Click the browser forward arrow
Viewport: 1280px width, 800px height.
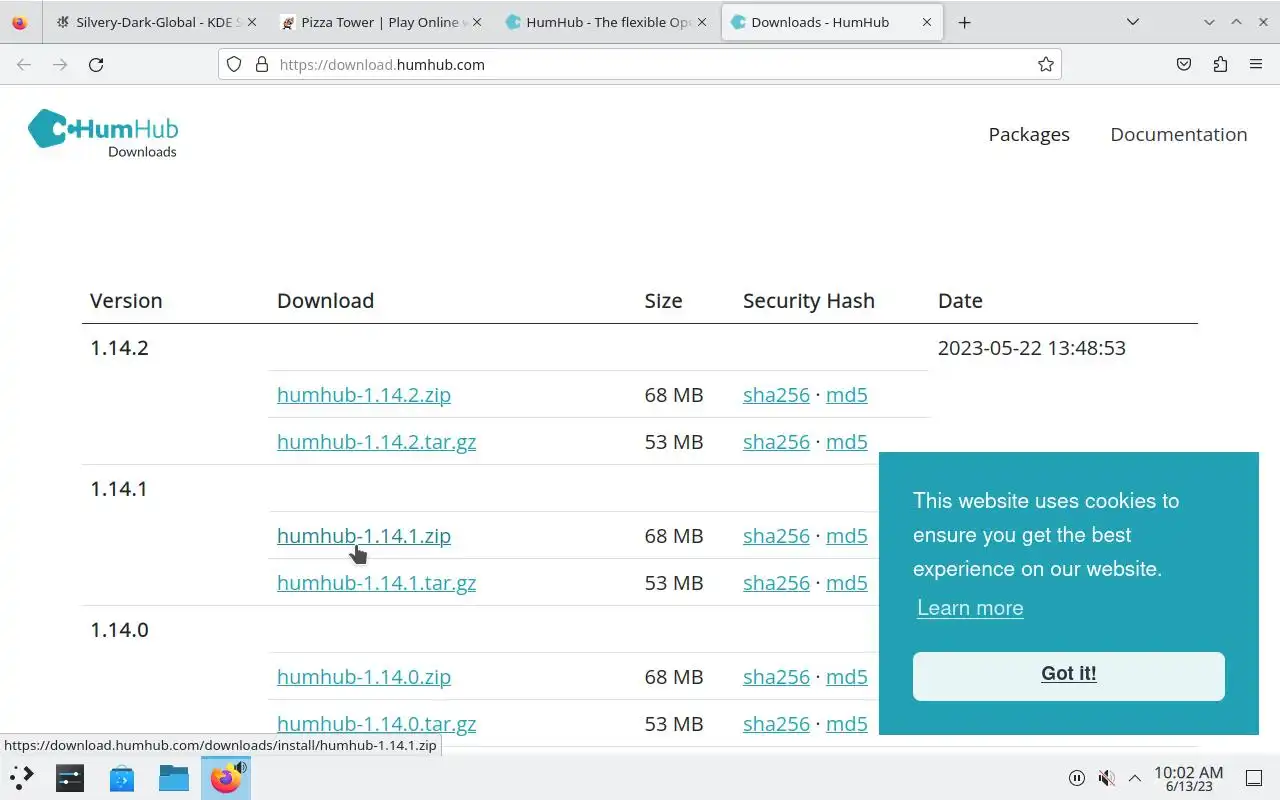(x=60, y=64)
